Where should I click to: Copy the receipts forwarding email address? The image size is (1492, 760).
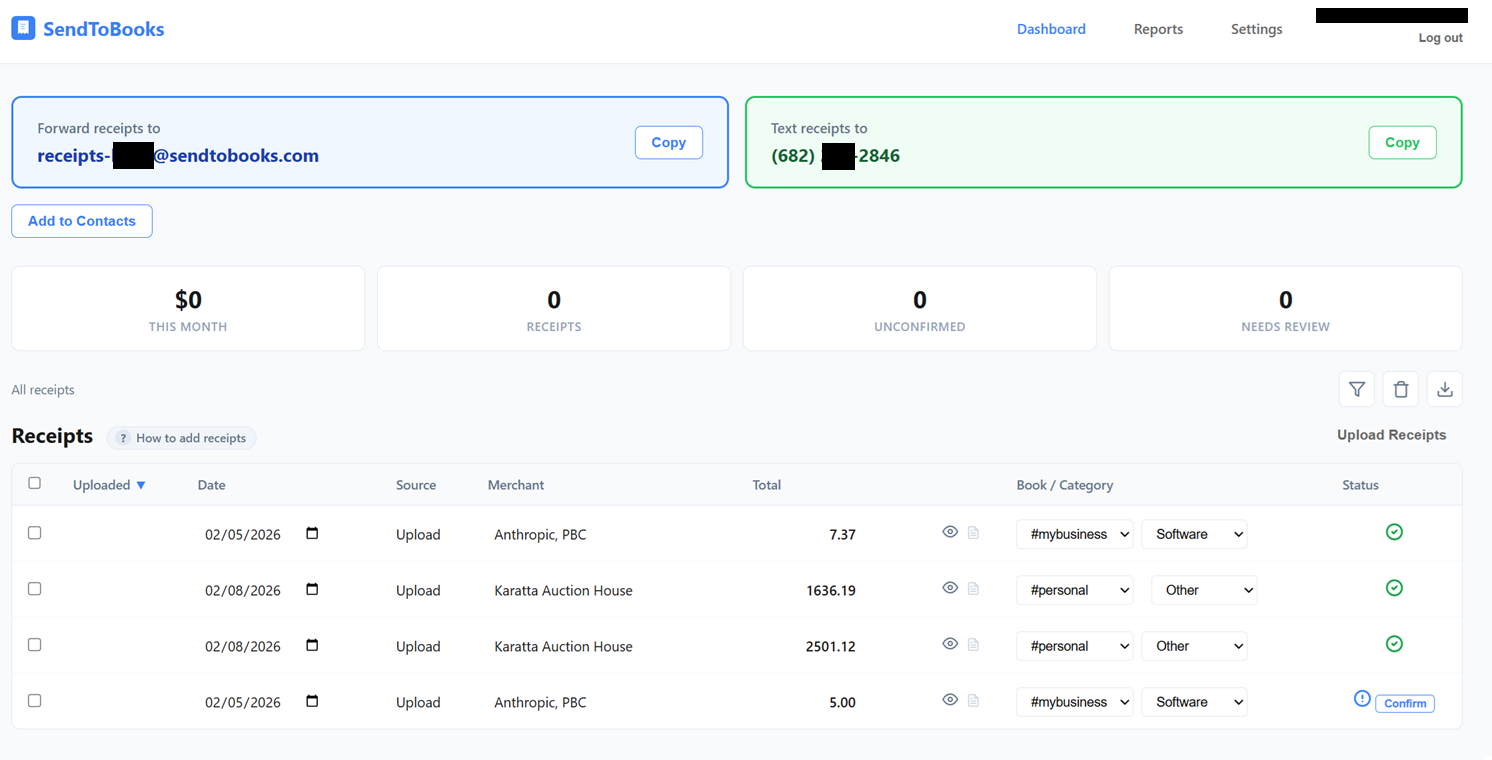tap(668, 142)
